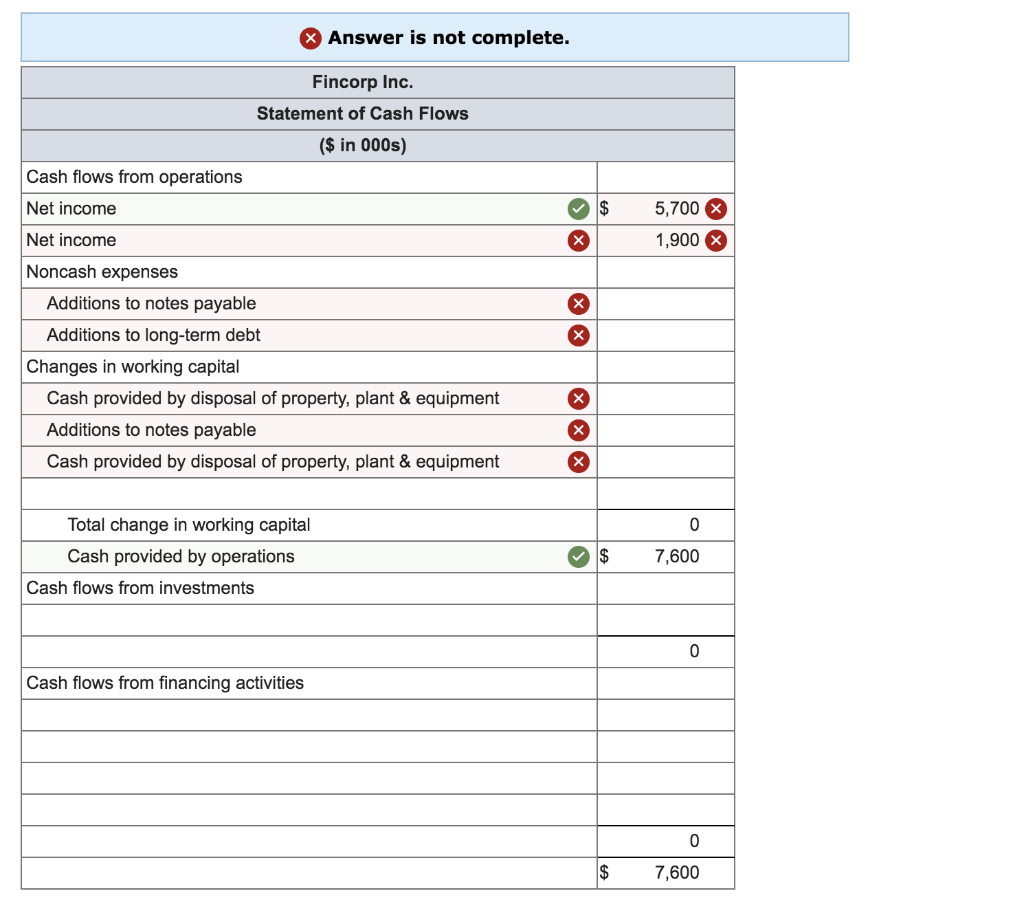The width and height of the screenshot is (1024, 913).
Task: Open the 'Additions to long-term debt' dropdown cell
Action: coord(300,335)
